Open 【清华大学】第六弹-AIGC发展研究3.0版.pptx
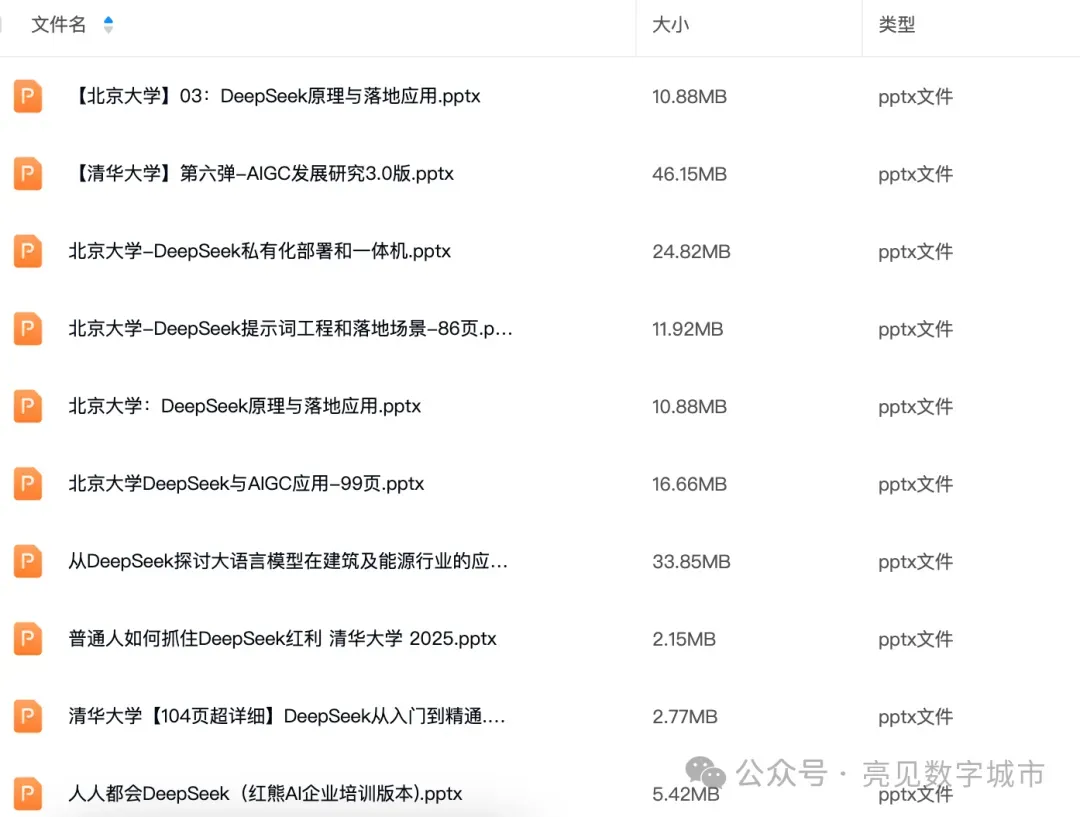Screen dimensions: 1080x817 point(263,174)
